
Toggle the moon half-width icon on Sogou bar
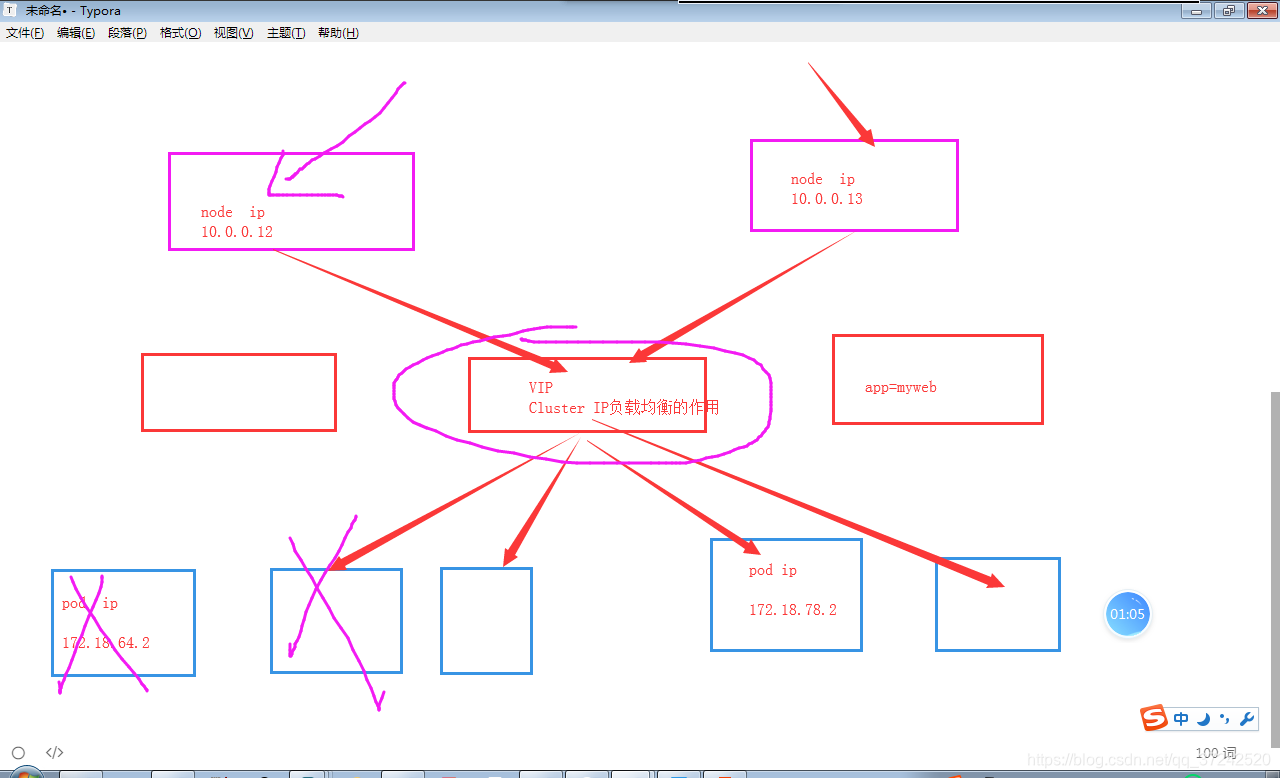[x=1204, y=719]
